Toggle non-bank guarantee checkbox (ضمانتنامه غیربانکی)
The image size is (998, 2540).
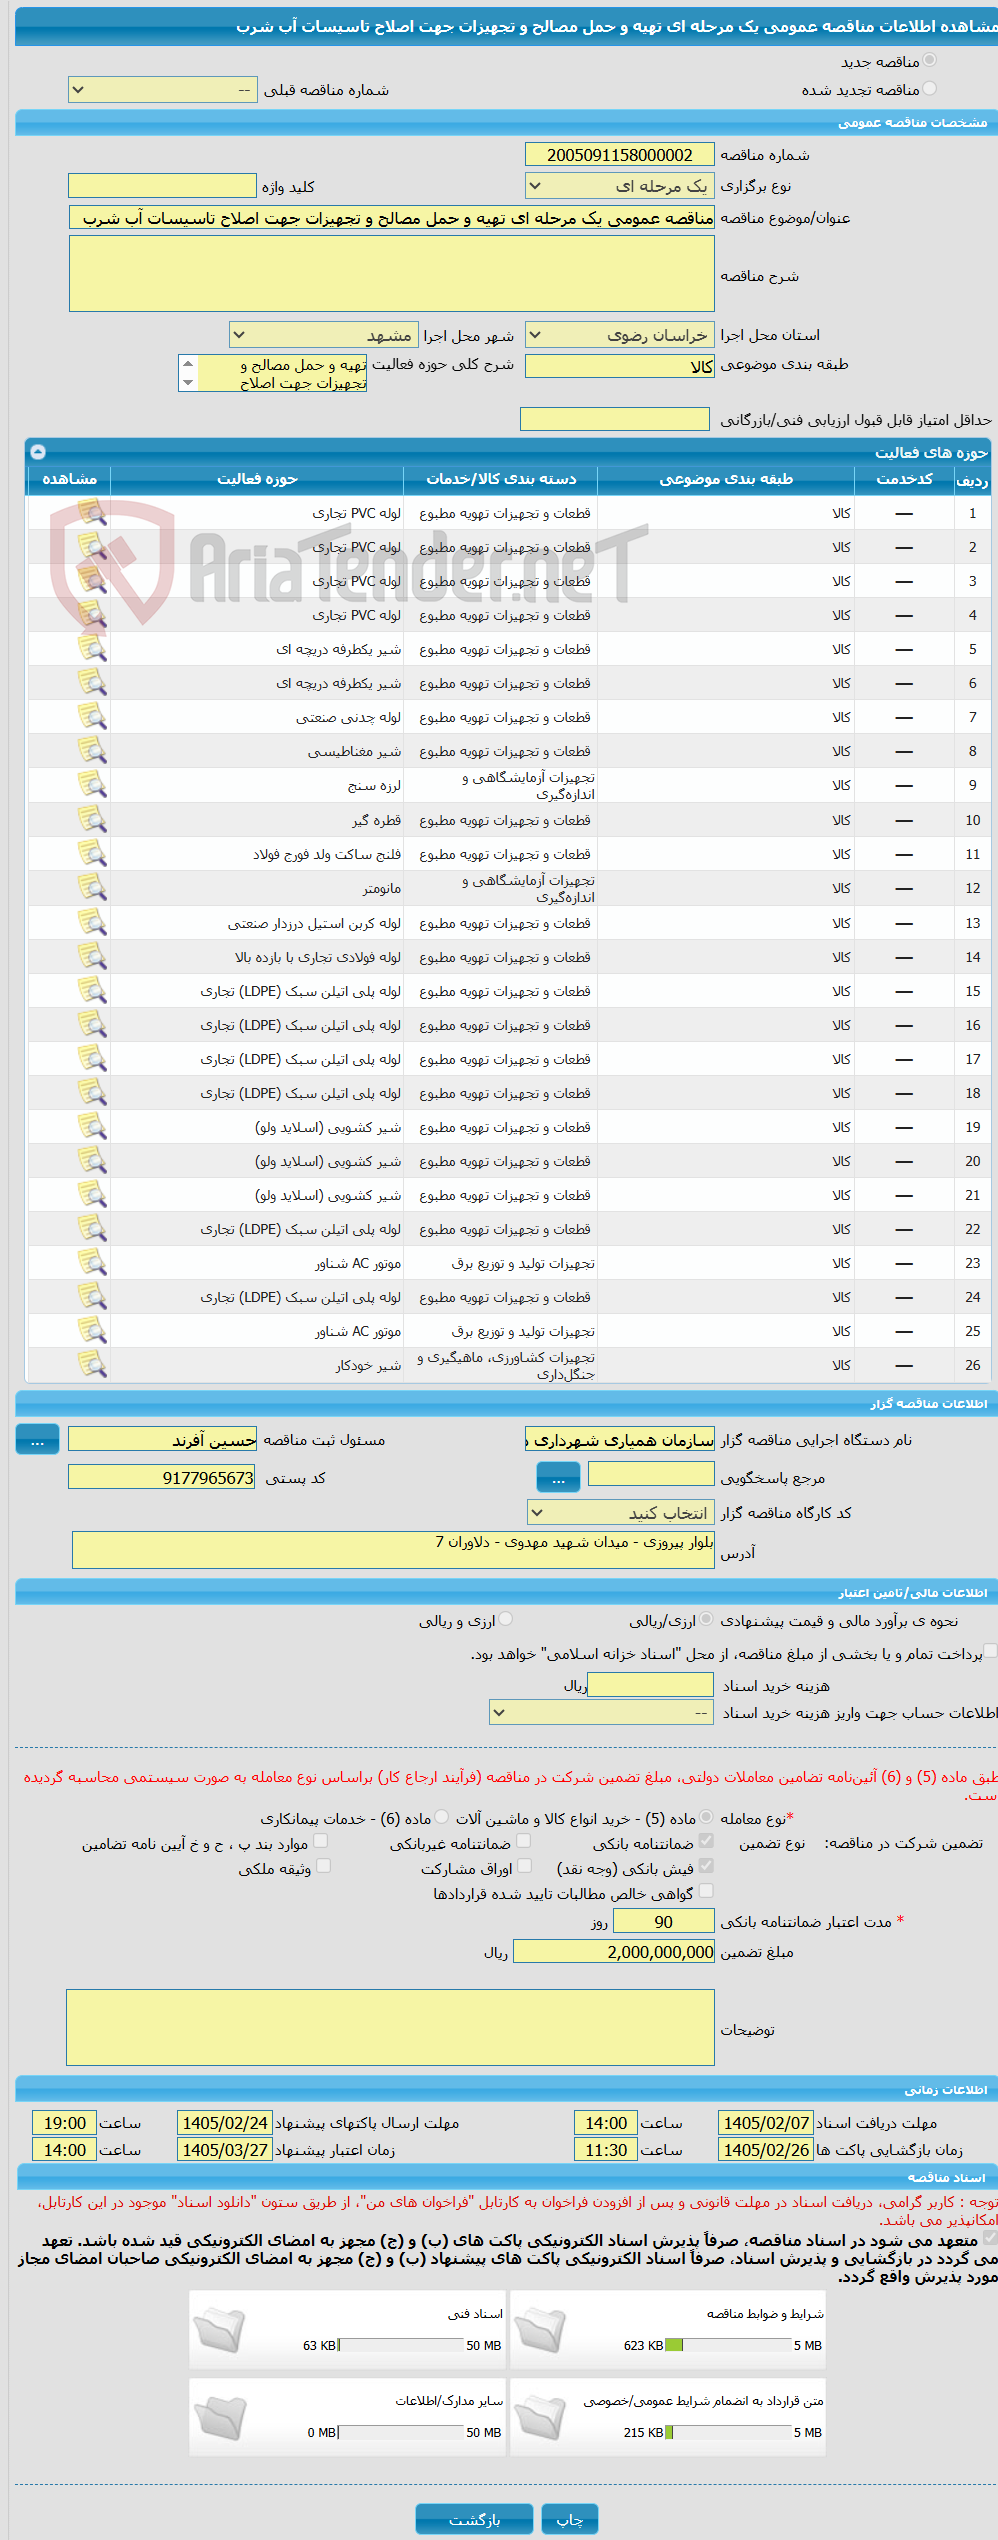tap(524, 1841)
